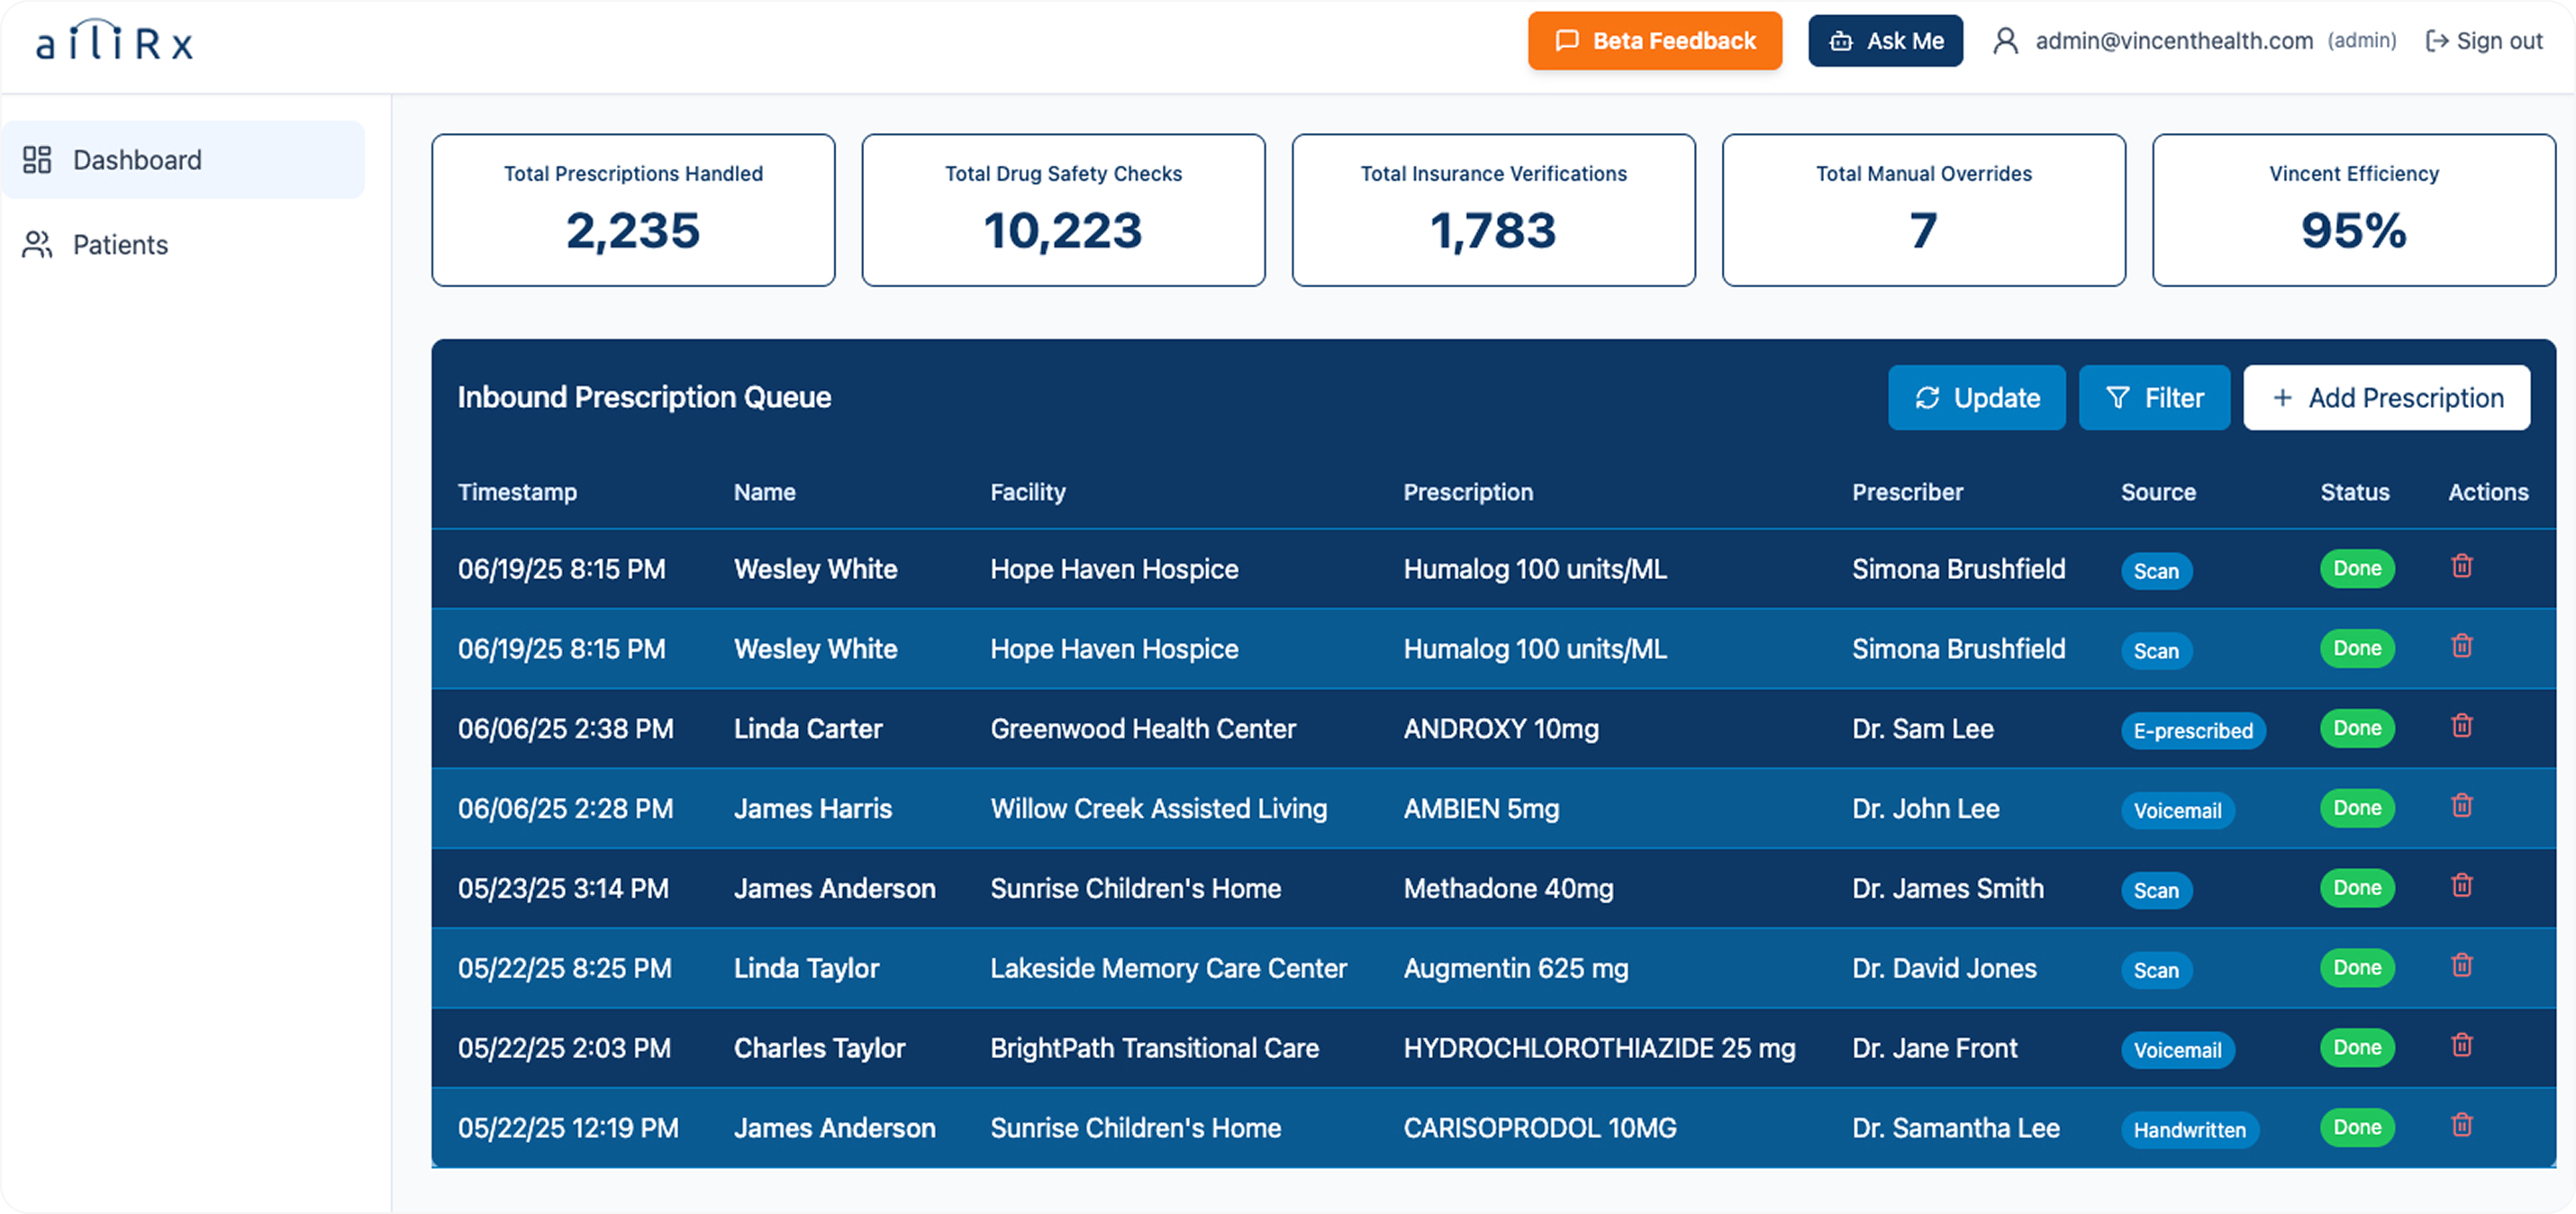Toggle the Done status on Augmentin 625 mg row

(2357, 967)
